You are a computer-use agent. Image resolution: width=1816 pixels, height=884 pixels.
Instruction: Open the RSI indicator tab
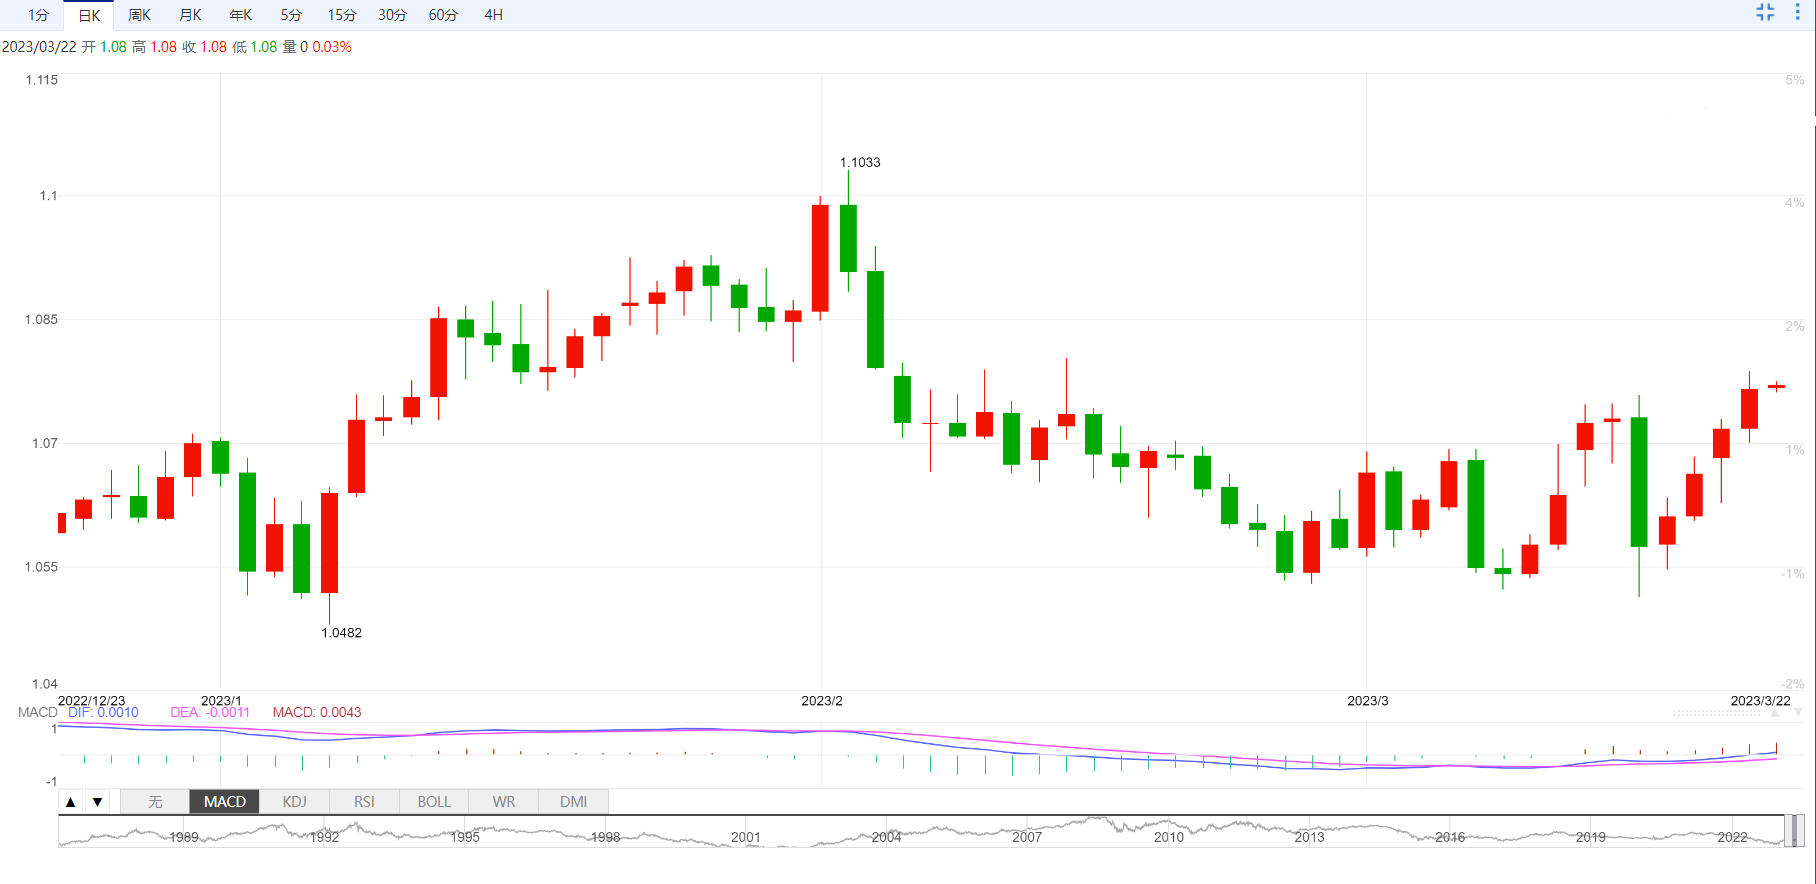click(x=364, y=802)
